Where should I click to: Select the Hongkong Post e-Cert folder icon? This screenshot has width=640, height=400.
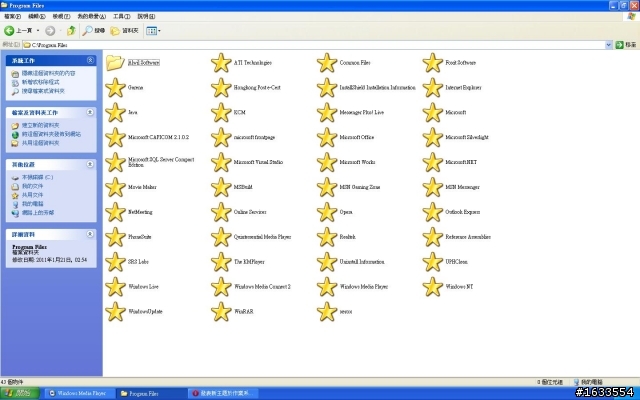pyautogui.click(x=221, y=88)
